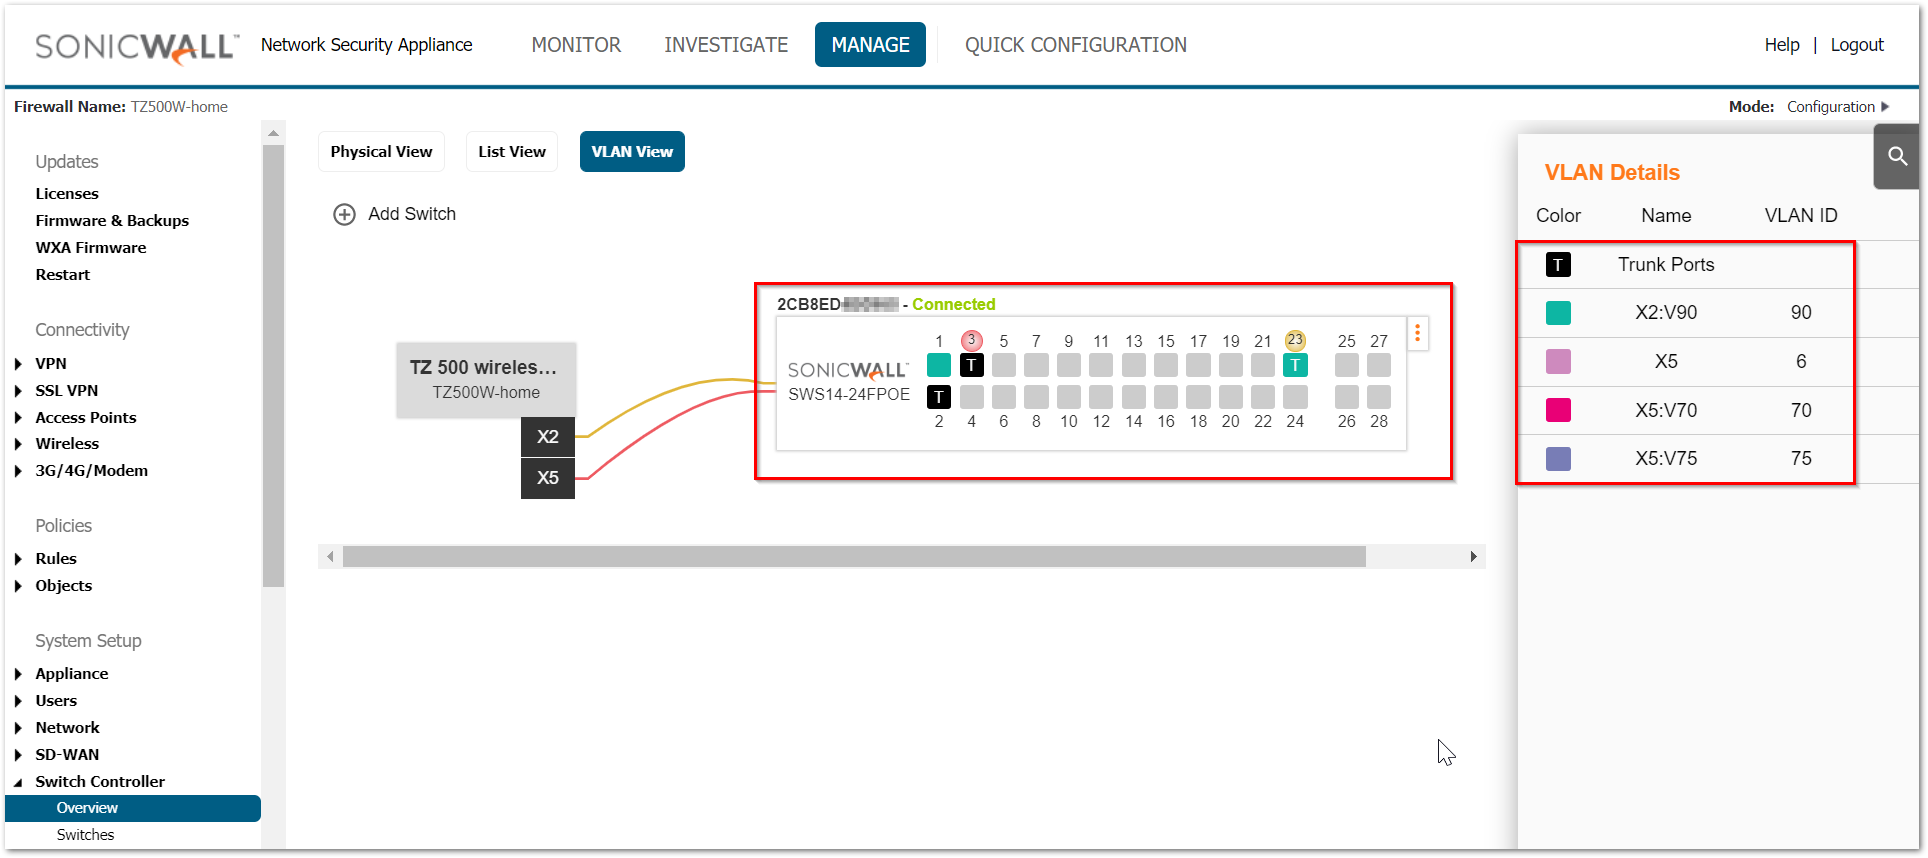Click the X5 firewall interface block

[547, 478]
